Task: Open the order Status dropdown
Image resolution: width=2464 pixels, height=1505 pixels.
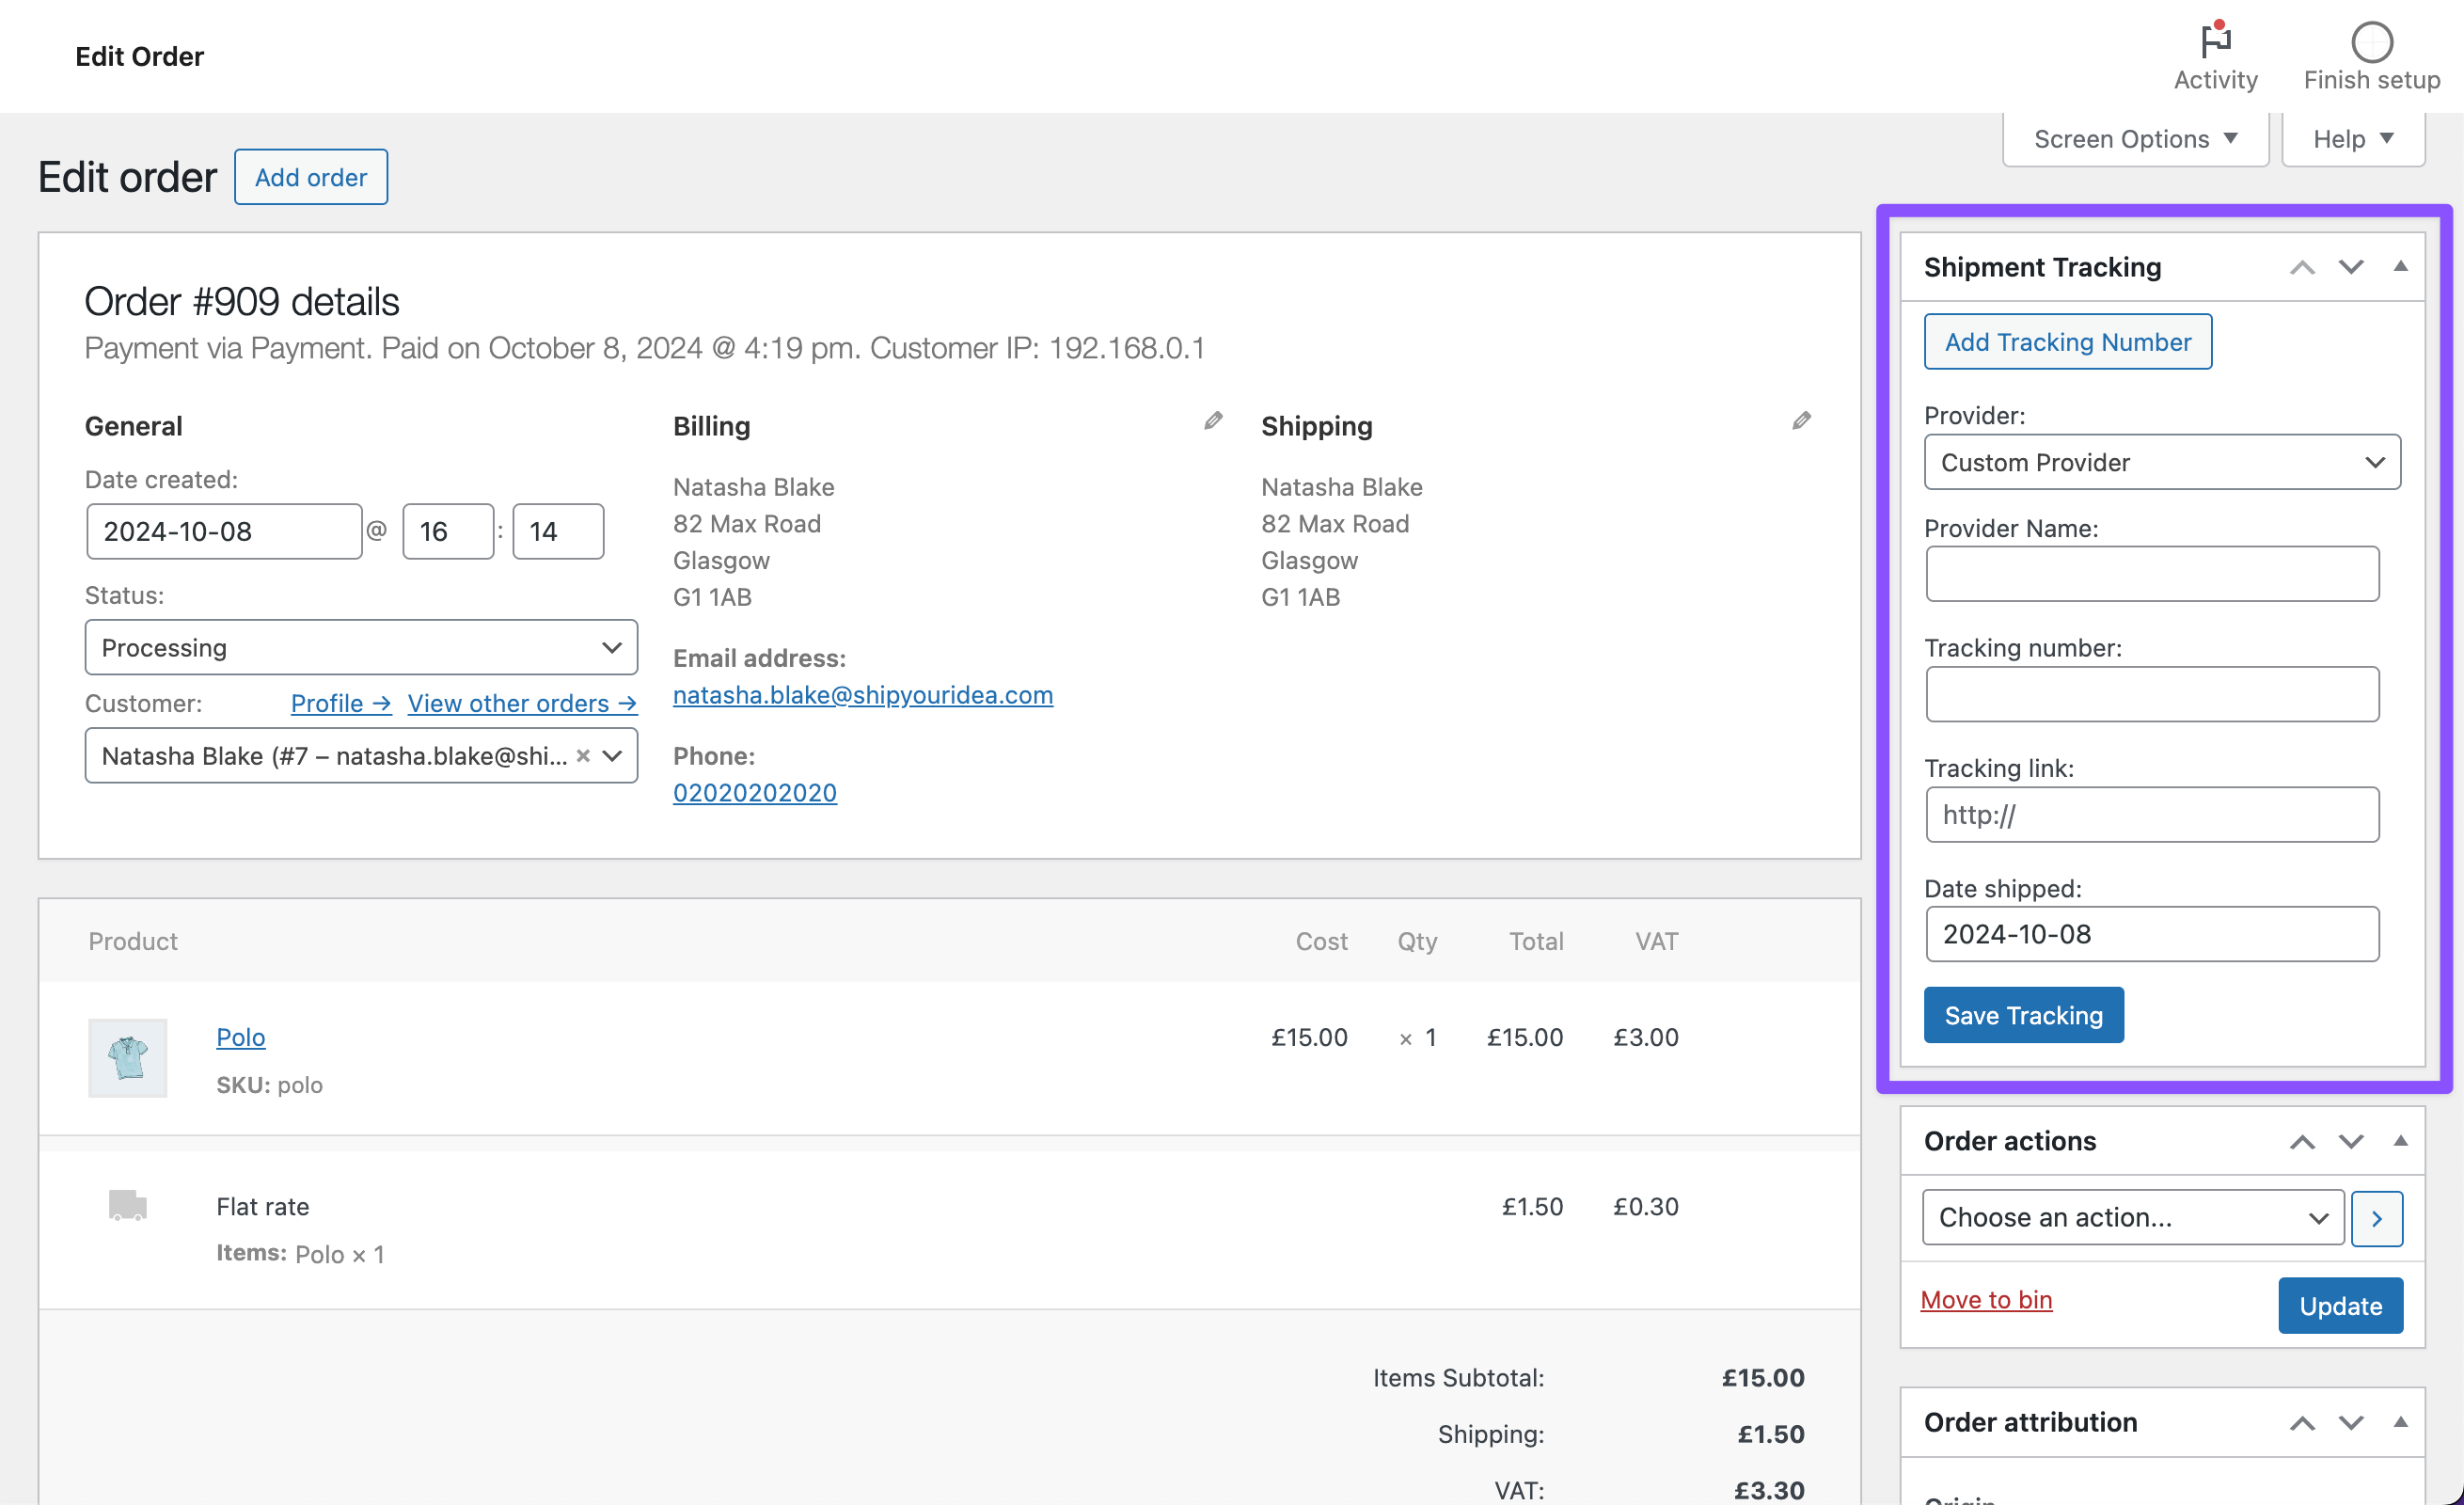Action: click(360, 647)
